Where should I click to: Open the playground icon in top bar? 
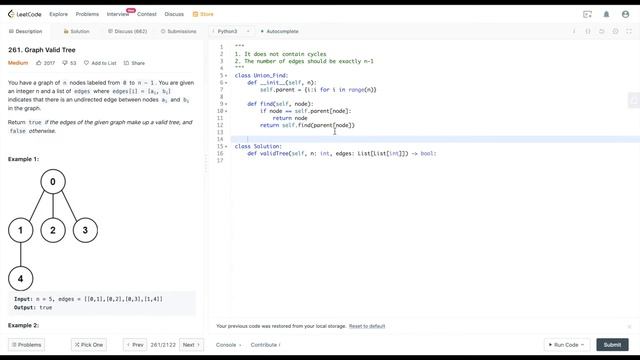pyautogui.click(x=587, y=14)
